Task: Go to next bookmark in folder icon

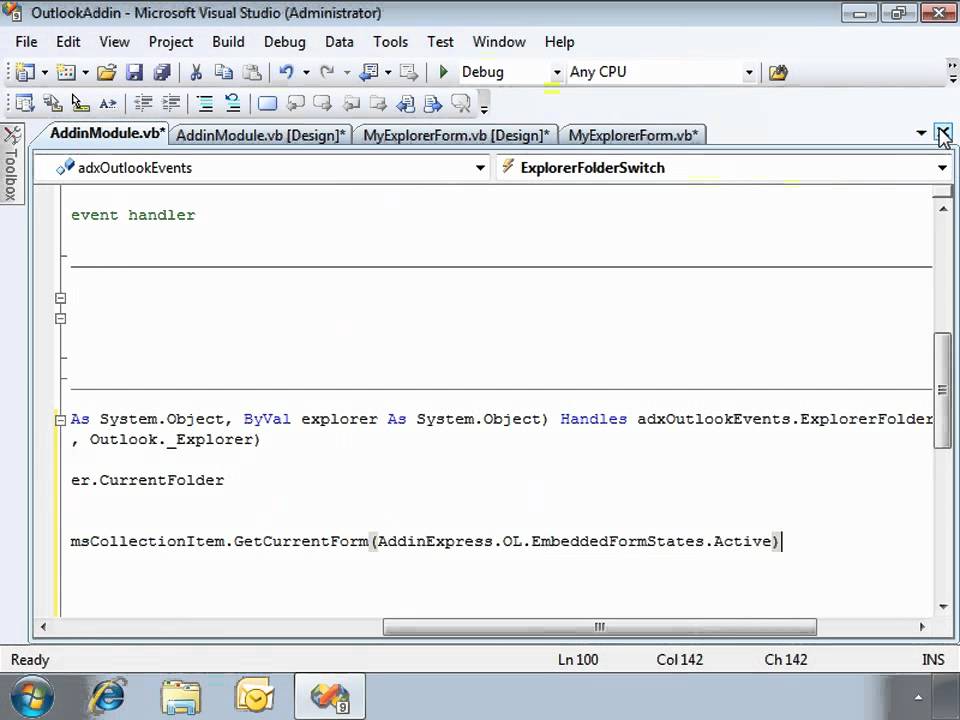Action: click(x=378, y=103)
